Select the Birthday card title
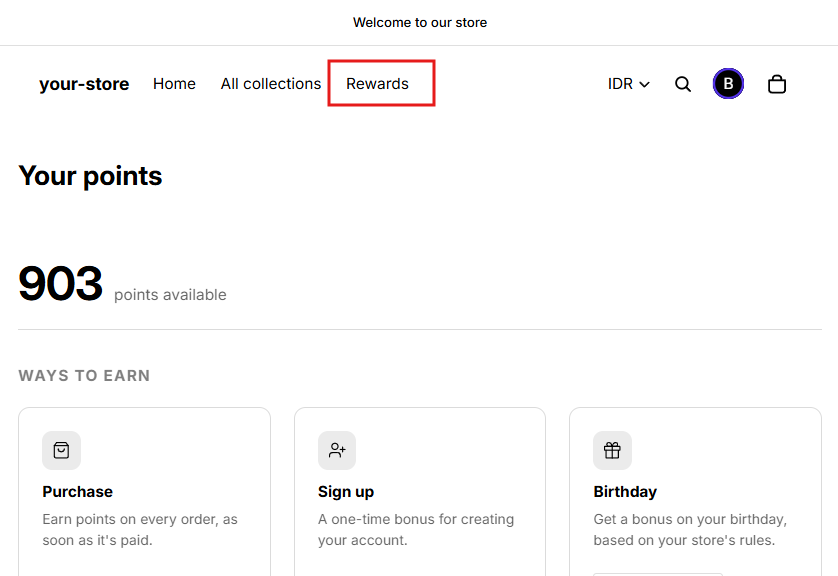The image size is (838, 576). point(625,492)
